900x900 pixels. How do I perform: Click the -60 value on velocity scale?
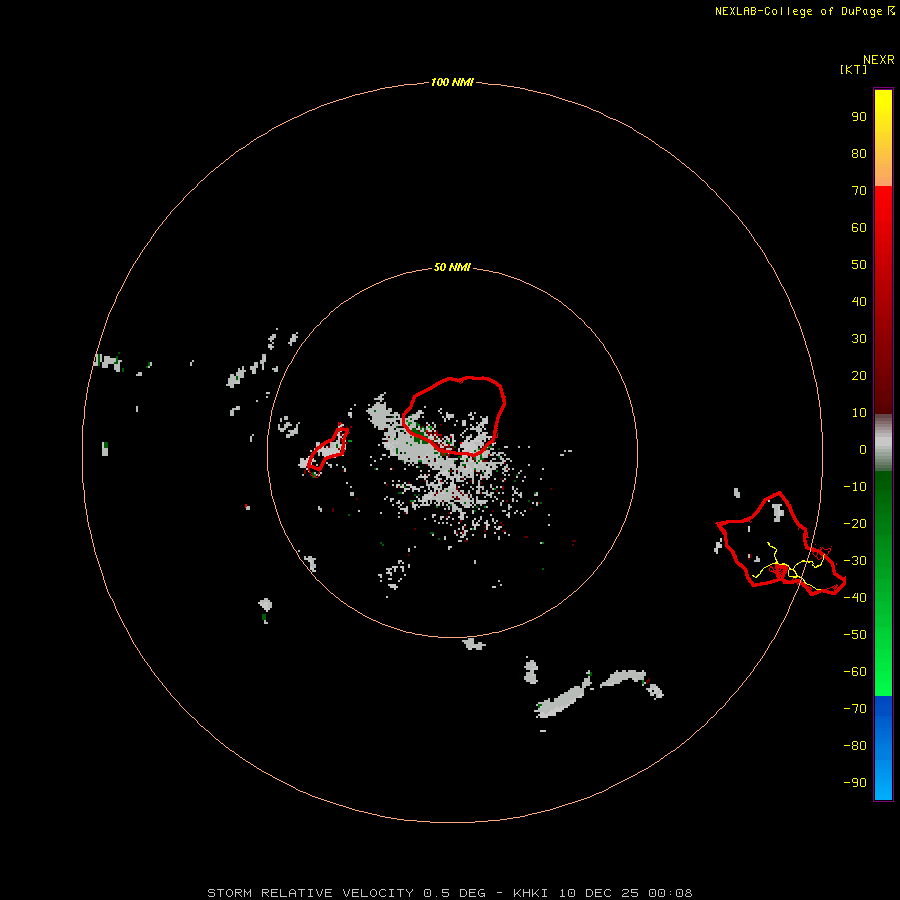point(855,672)
